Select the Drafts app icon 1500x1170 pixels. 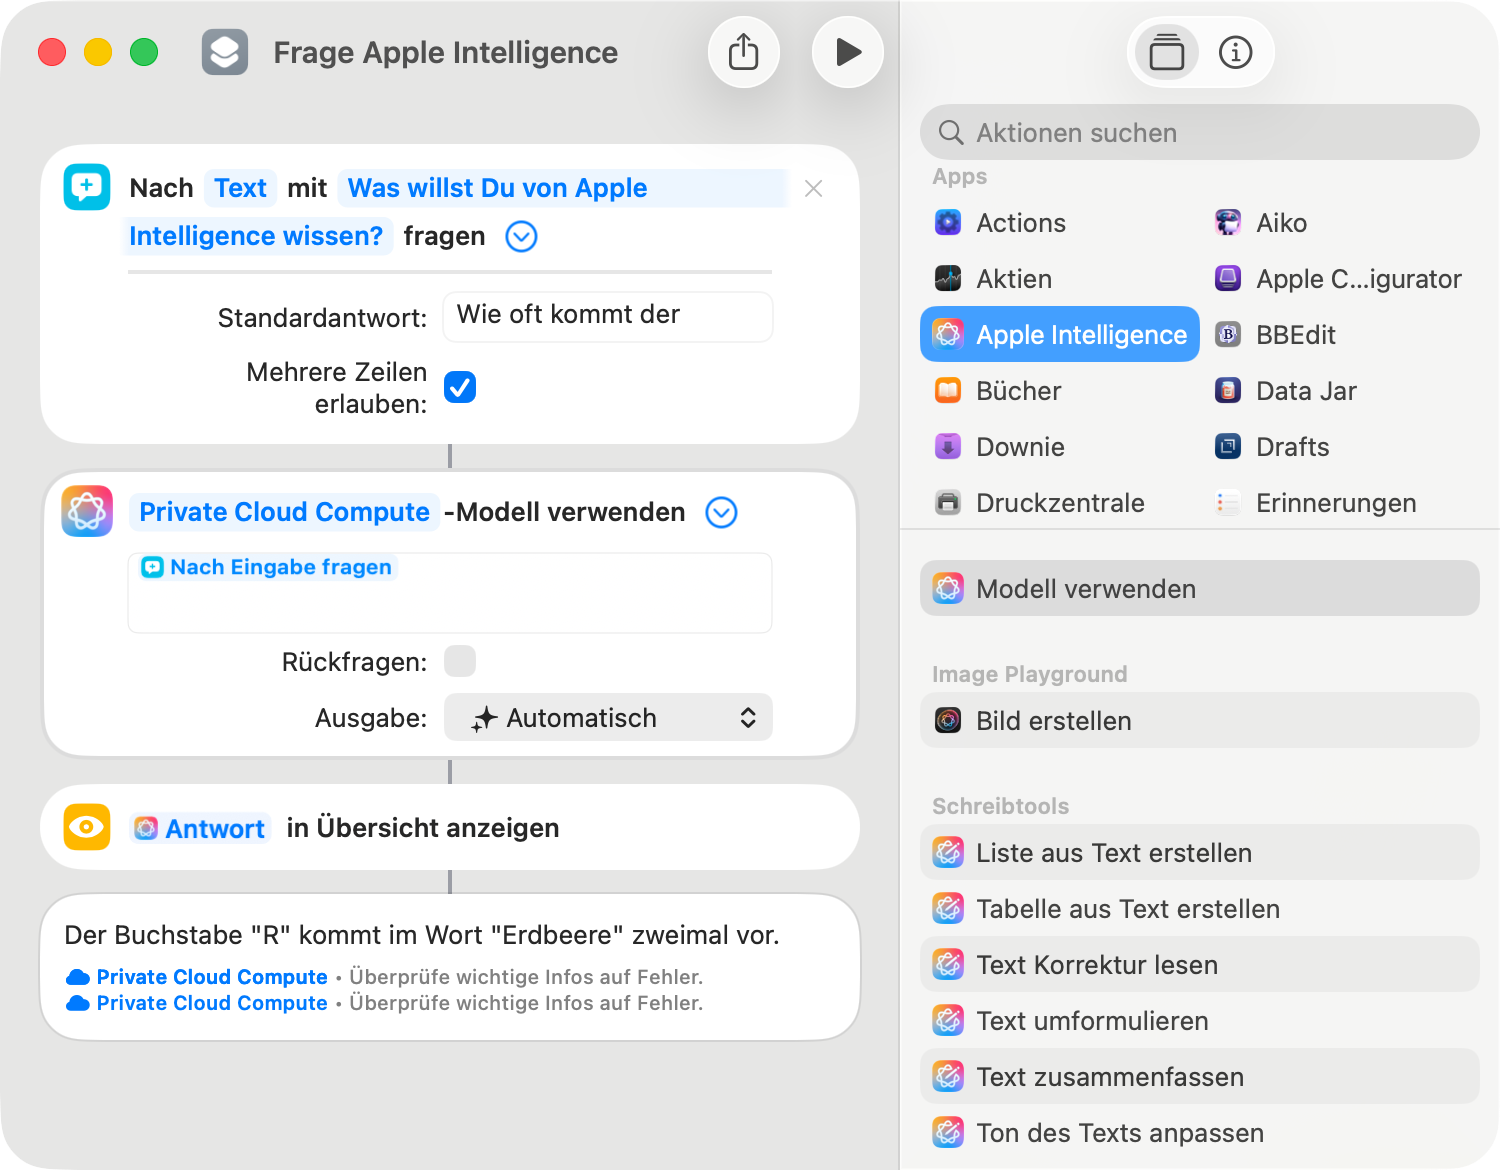1228,446
